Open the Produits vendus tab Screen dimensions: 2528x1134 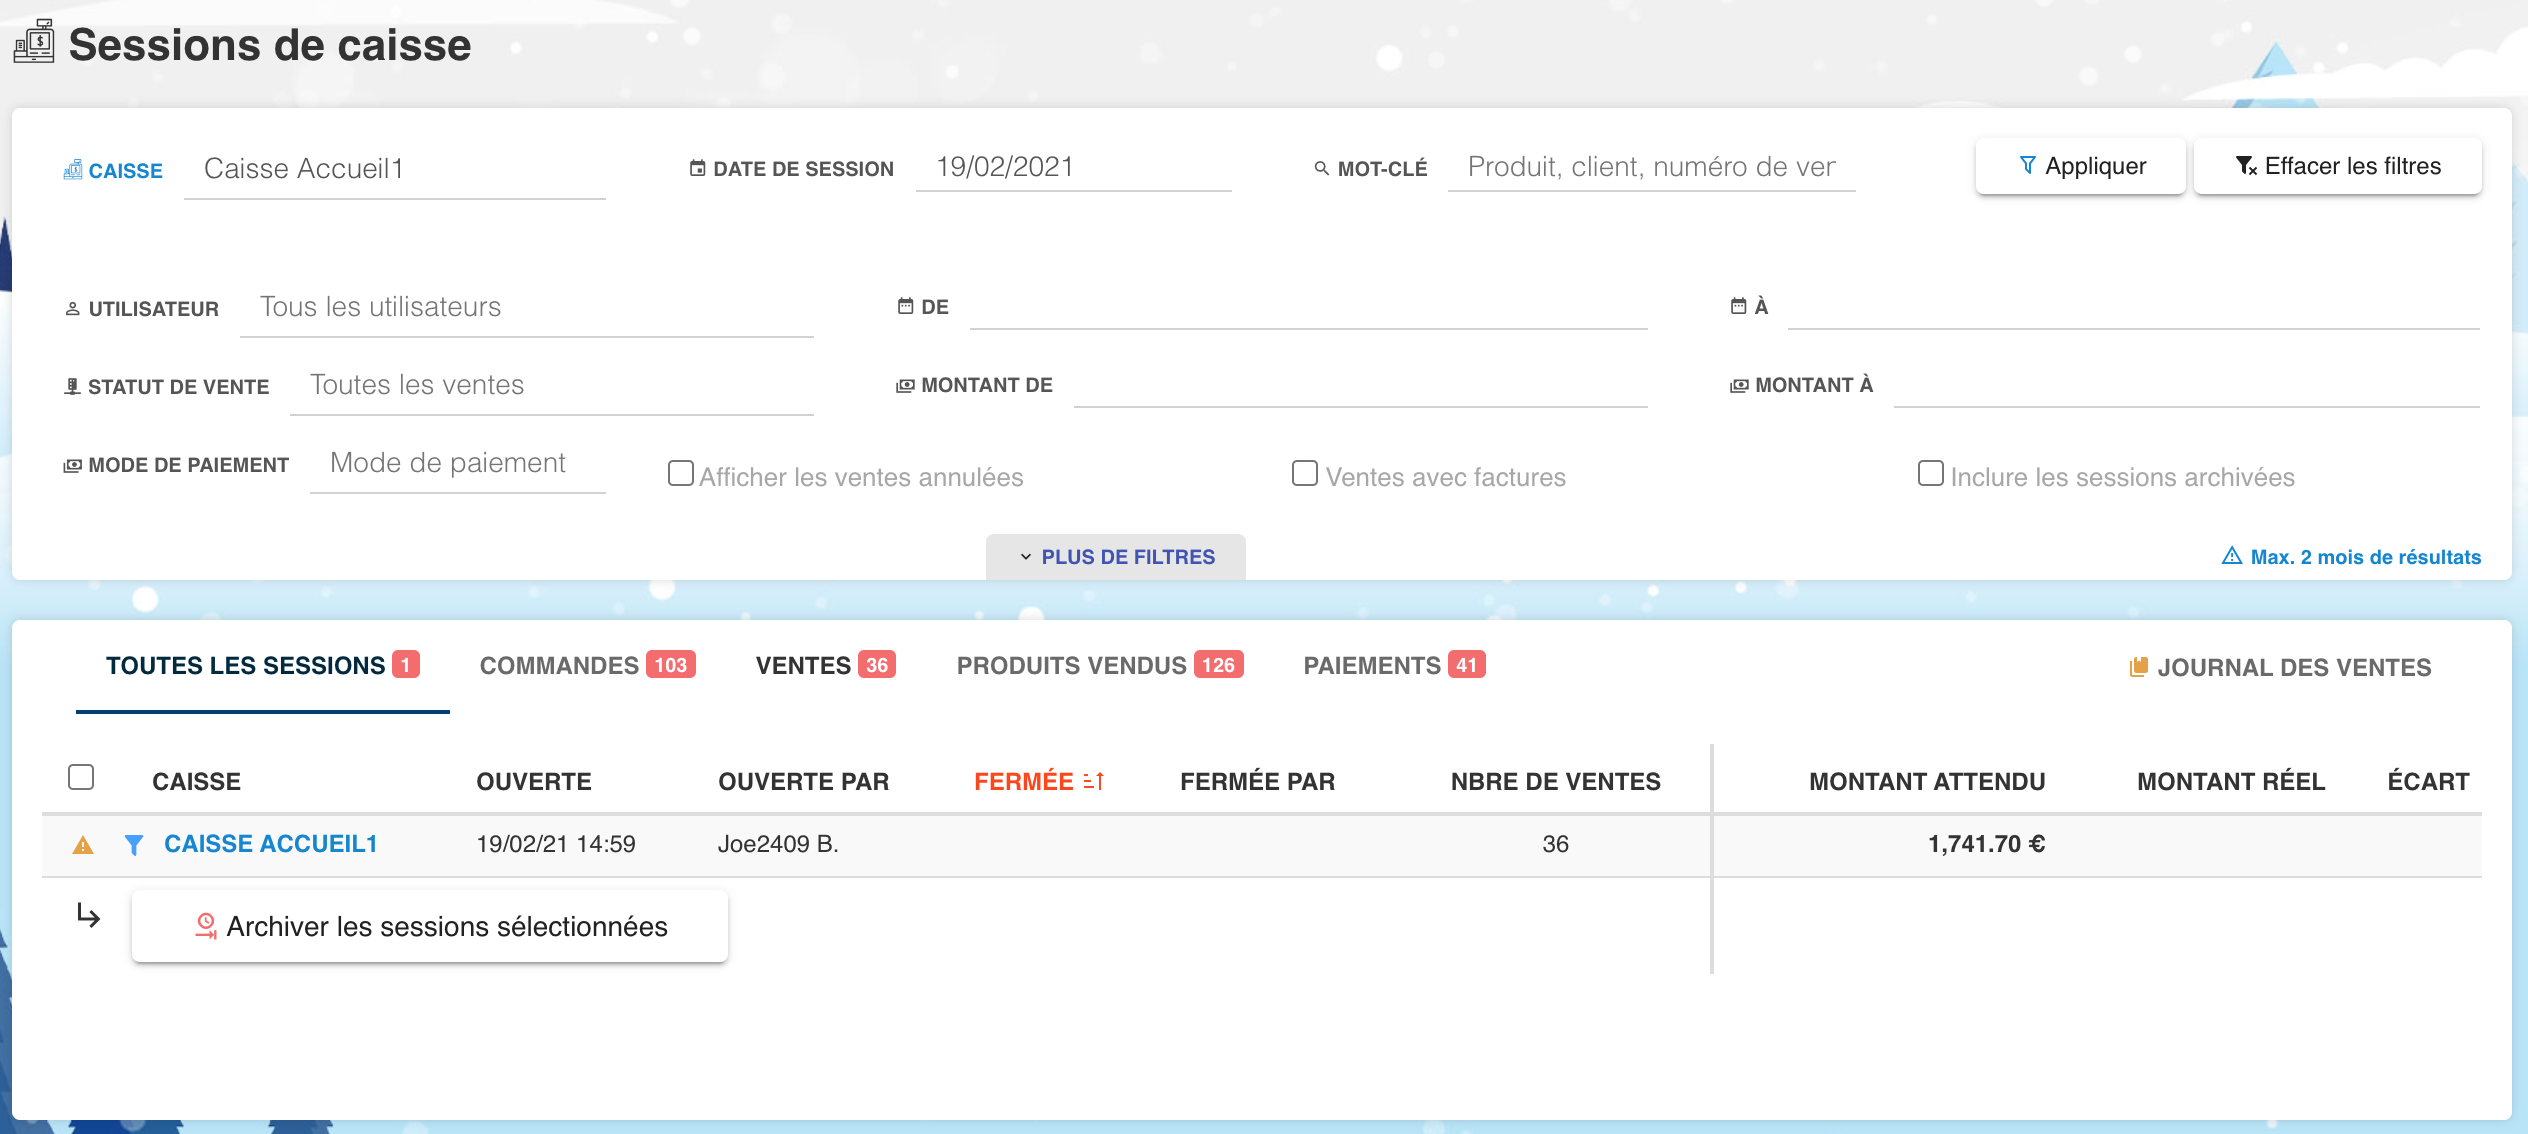(x=1099, y=666)
